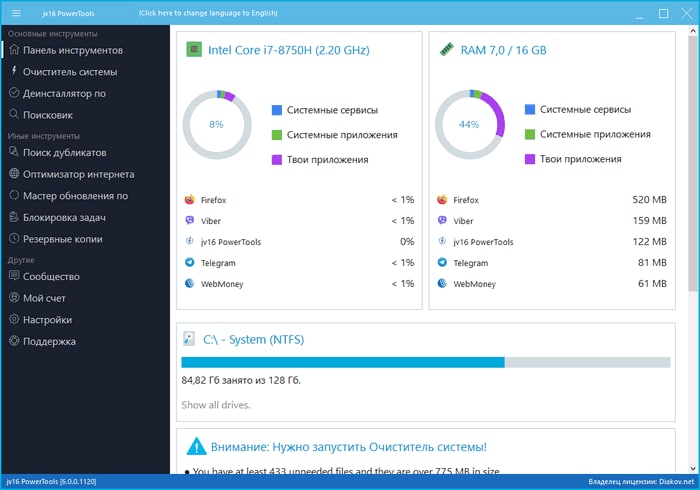Click the version label in status bar
Image resolution: width=700 pixels, height=490 pixels.
tap(51, 482)
